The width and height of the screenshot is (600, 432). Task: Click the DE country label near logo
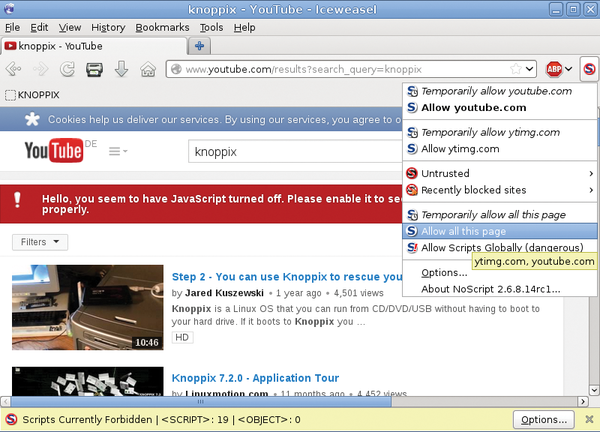(91, 144)
